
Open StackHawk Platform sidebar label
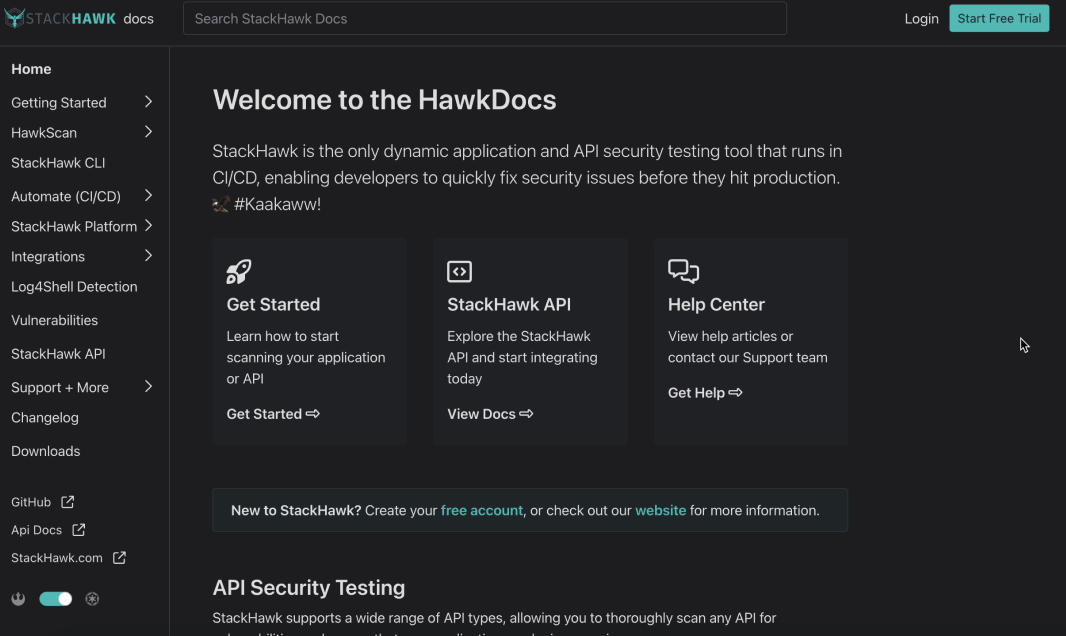point(74,226)
